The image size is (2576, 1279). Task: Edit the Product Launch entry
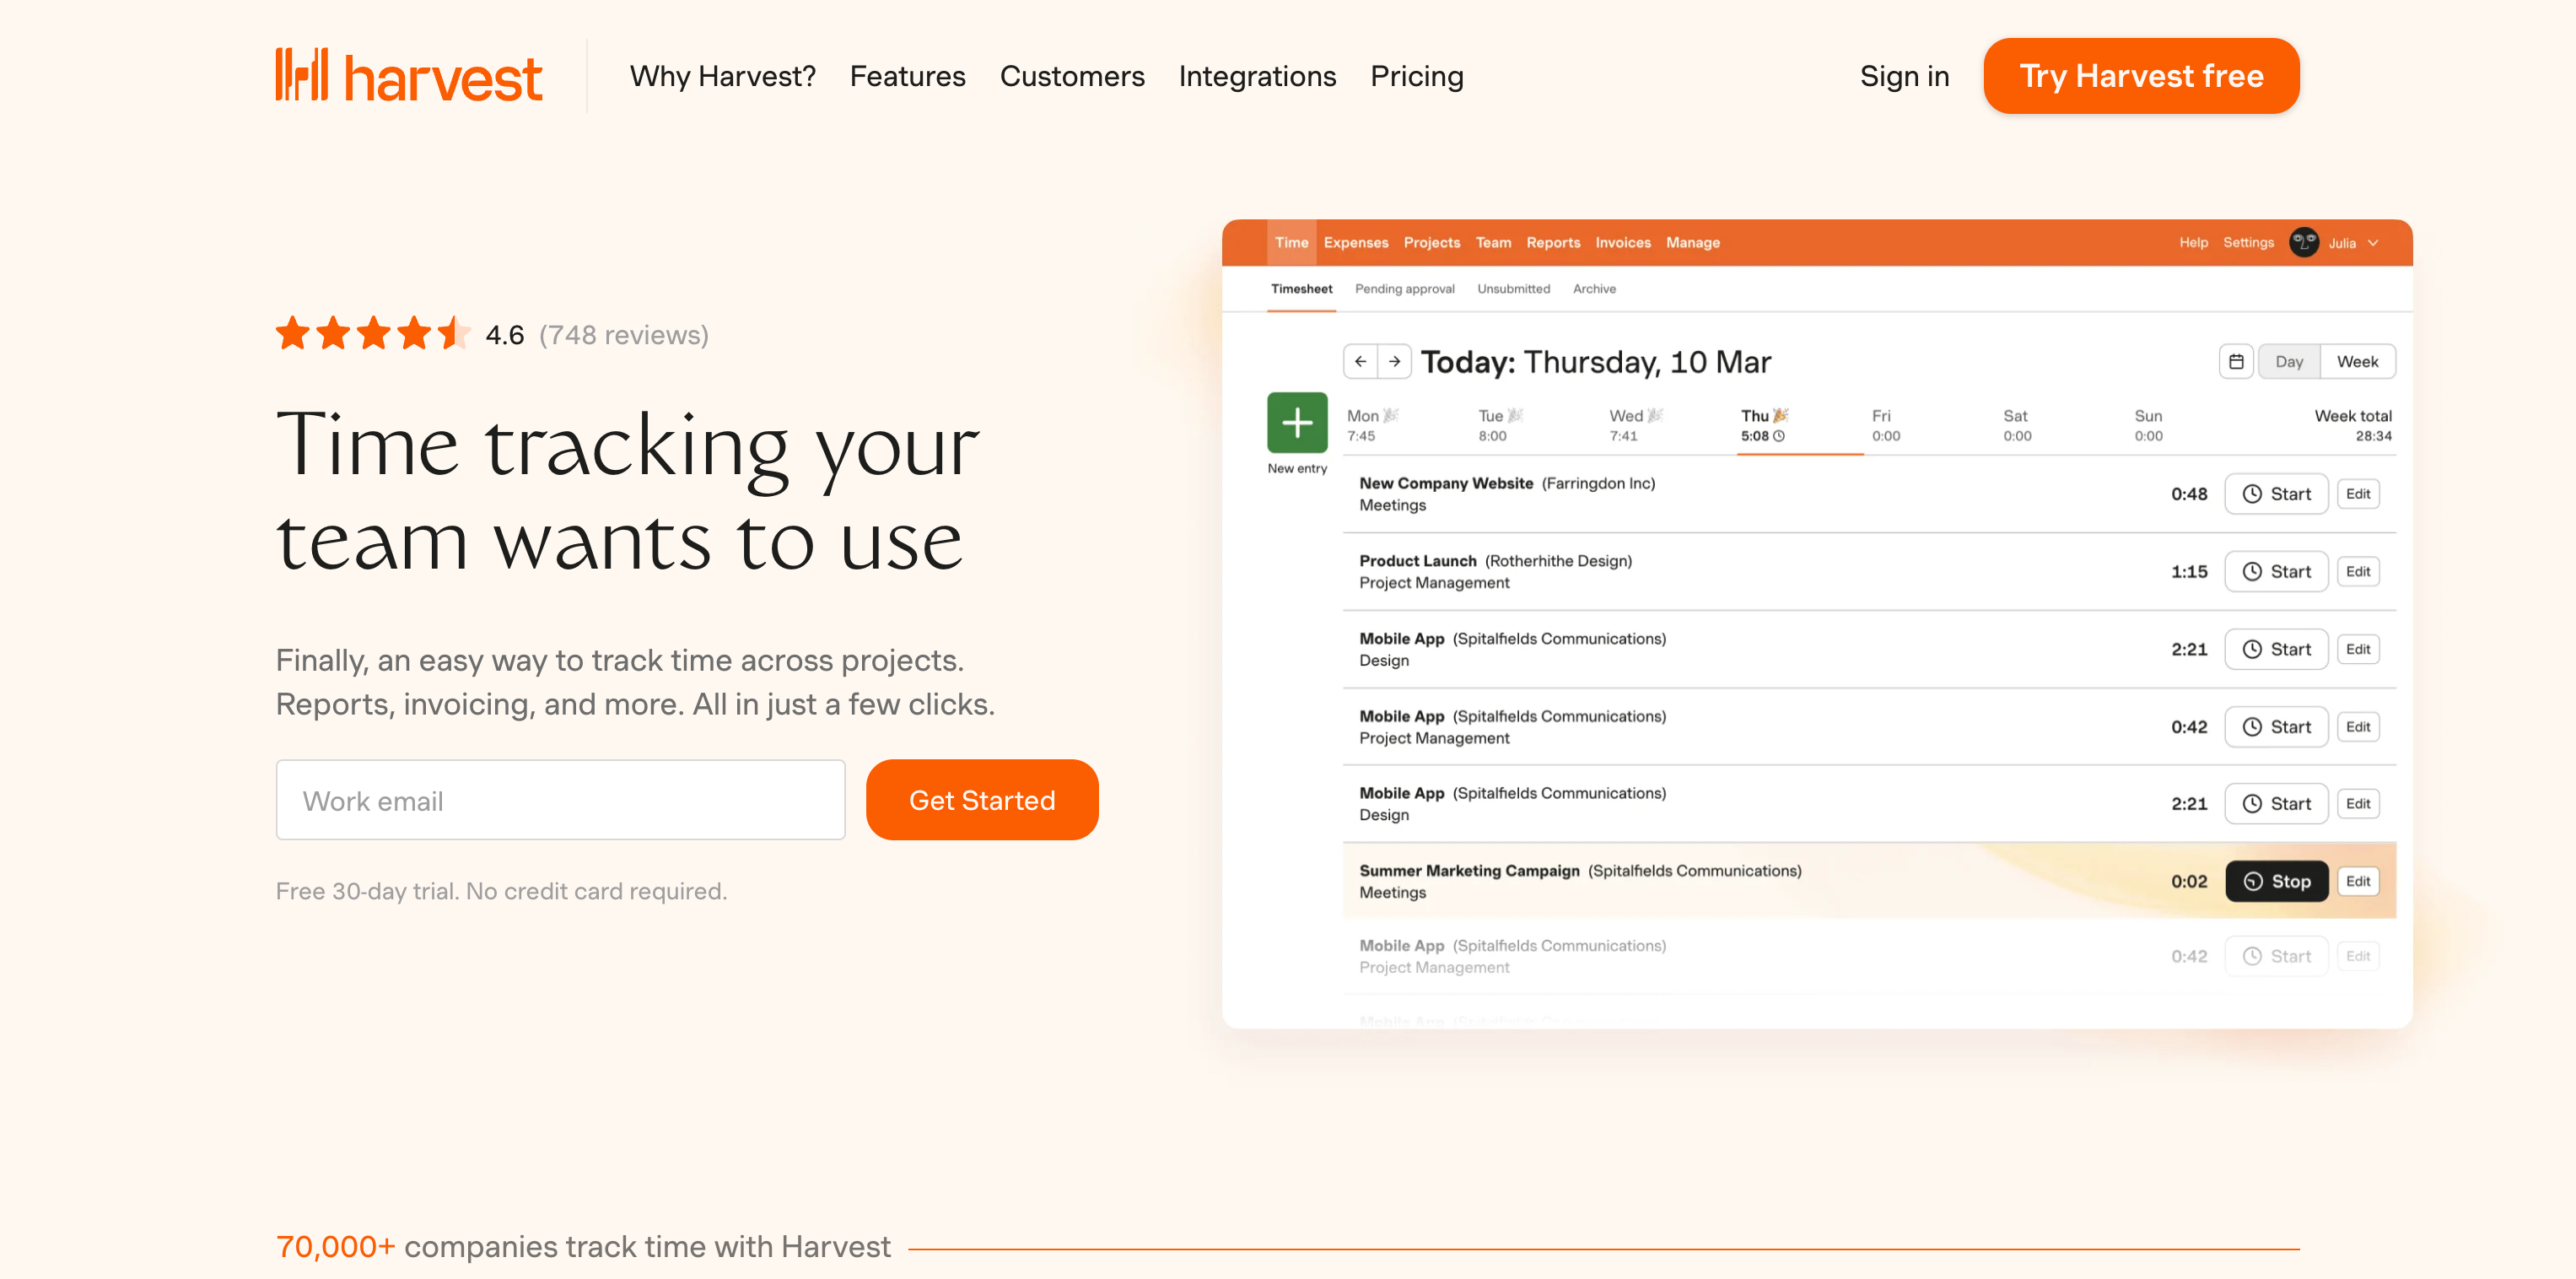(2357, 571)
